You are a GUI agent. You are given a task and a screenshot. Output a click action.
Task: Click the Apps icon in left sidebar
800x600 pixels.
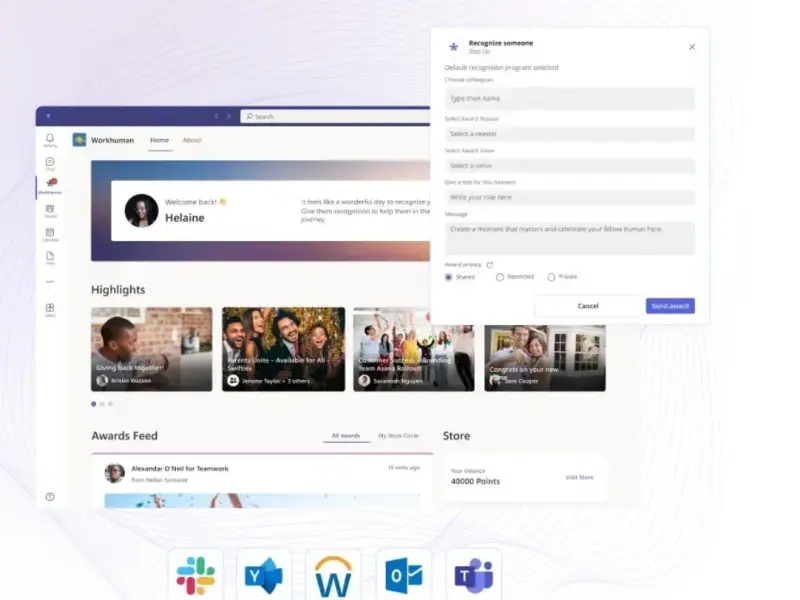50,309
